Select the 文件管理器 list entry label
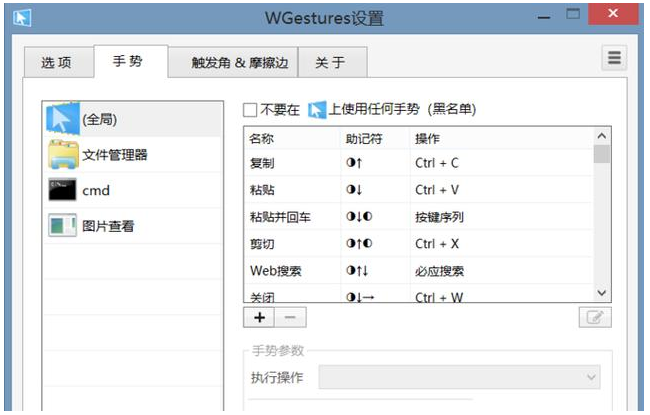This screenshot has height=415, width=650. pos(115,155)
